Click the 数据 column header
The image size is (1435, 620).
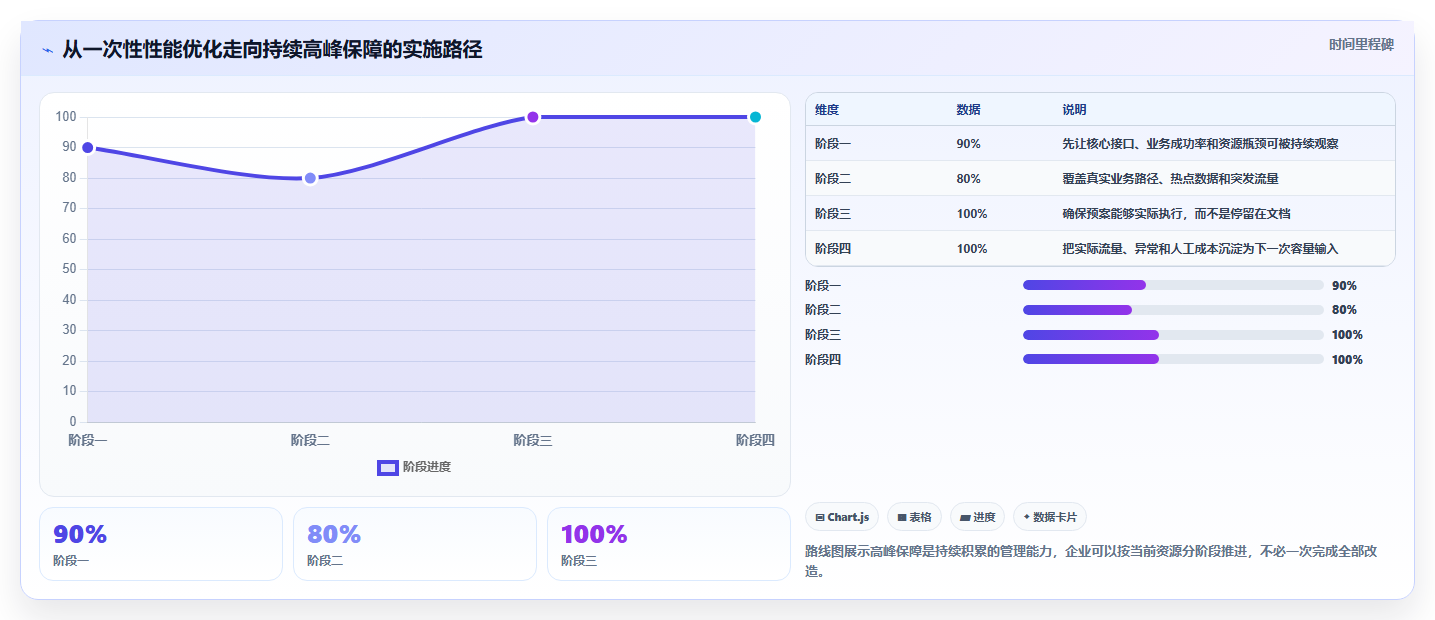[968, 110]
